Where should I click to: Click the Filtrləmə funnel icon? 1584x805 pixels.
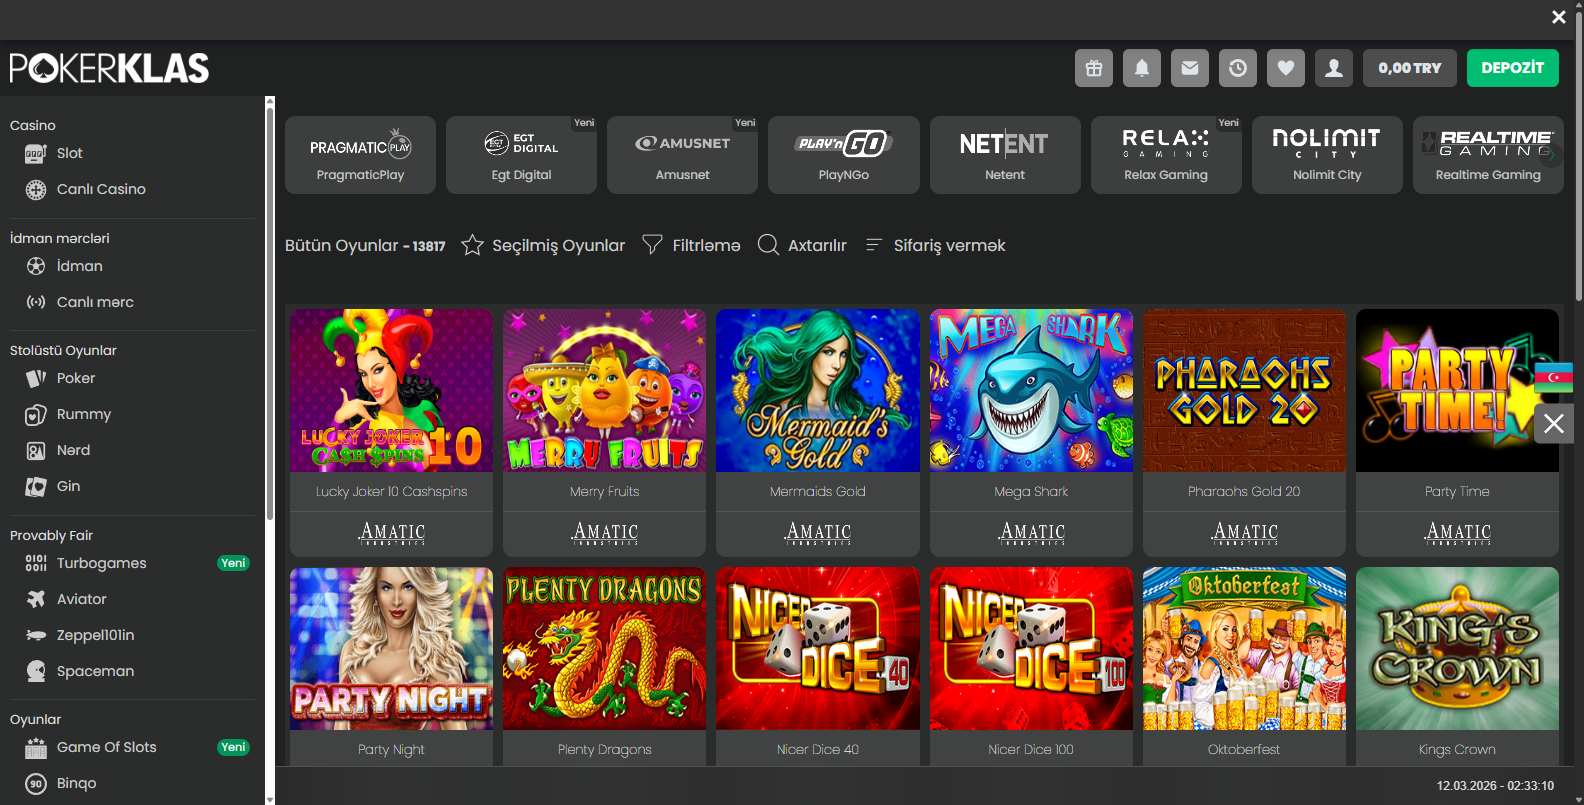652,244
